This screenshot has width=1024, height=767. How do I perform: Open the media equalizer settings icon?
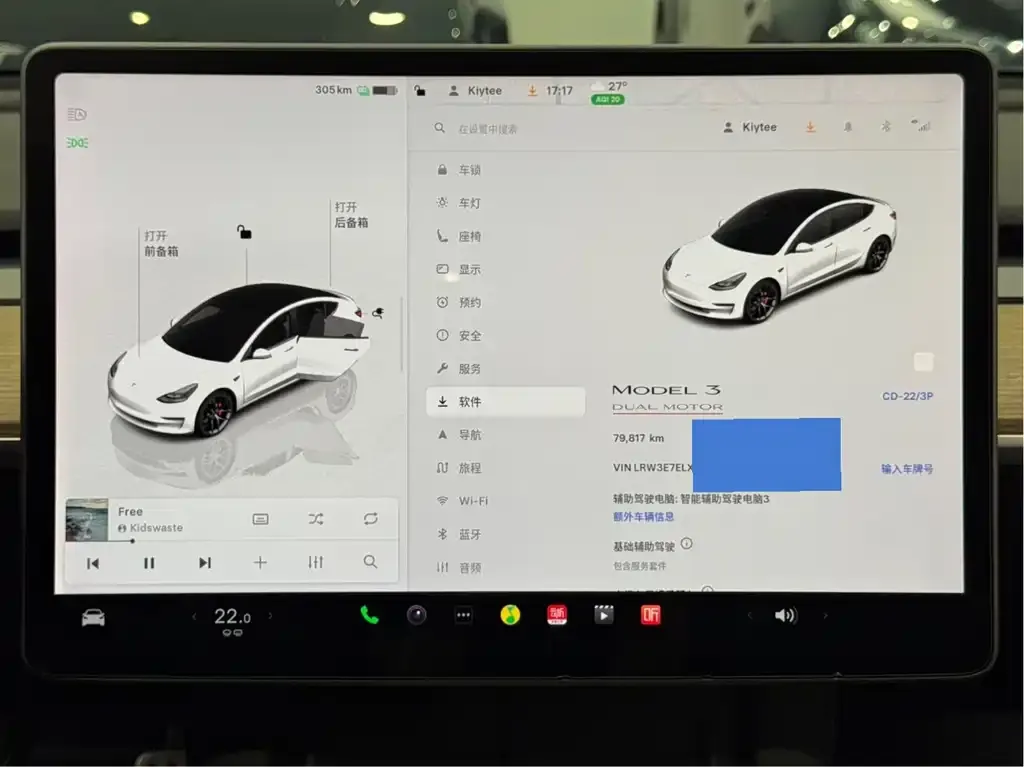(x=315, y=562)
